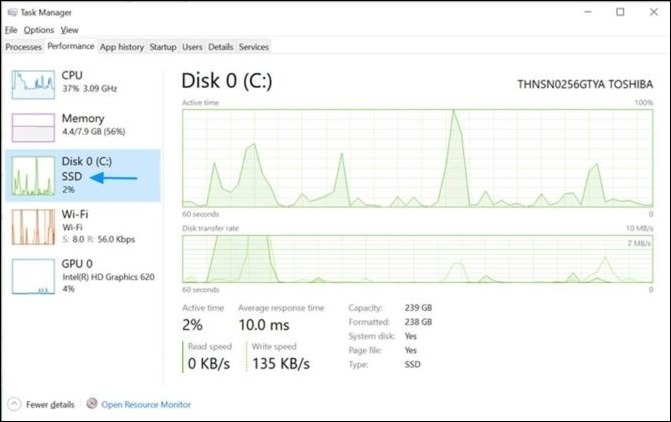Screen dimensions: 671x422
Task: Select the Wi-Fi activity graph thumbnail
Action: (x=33, y=227)
